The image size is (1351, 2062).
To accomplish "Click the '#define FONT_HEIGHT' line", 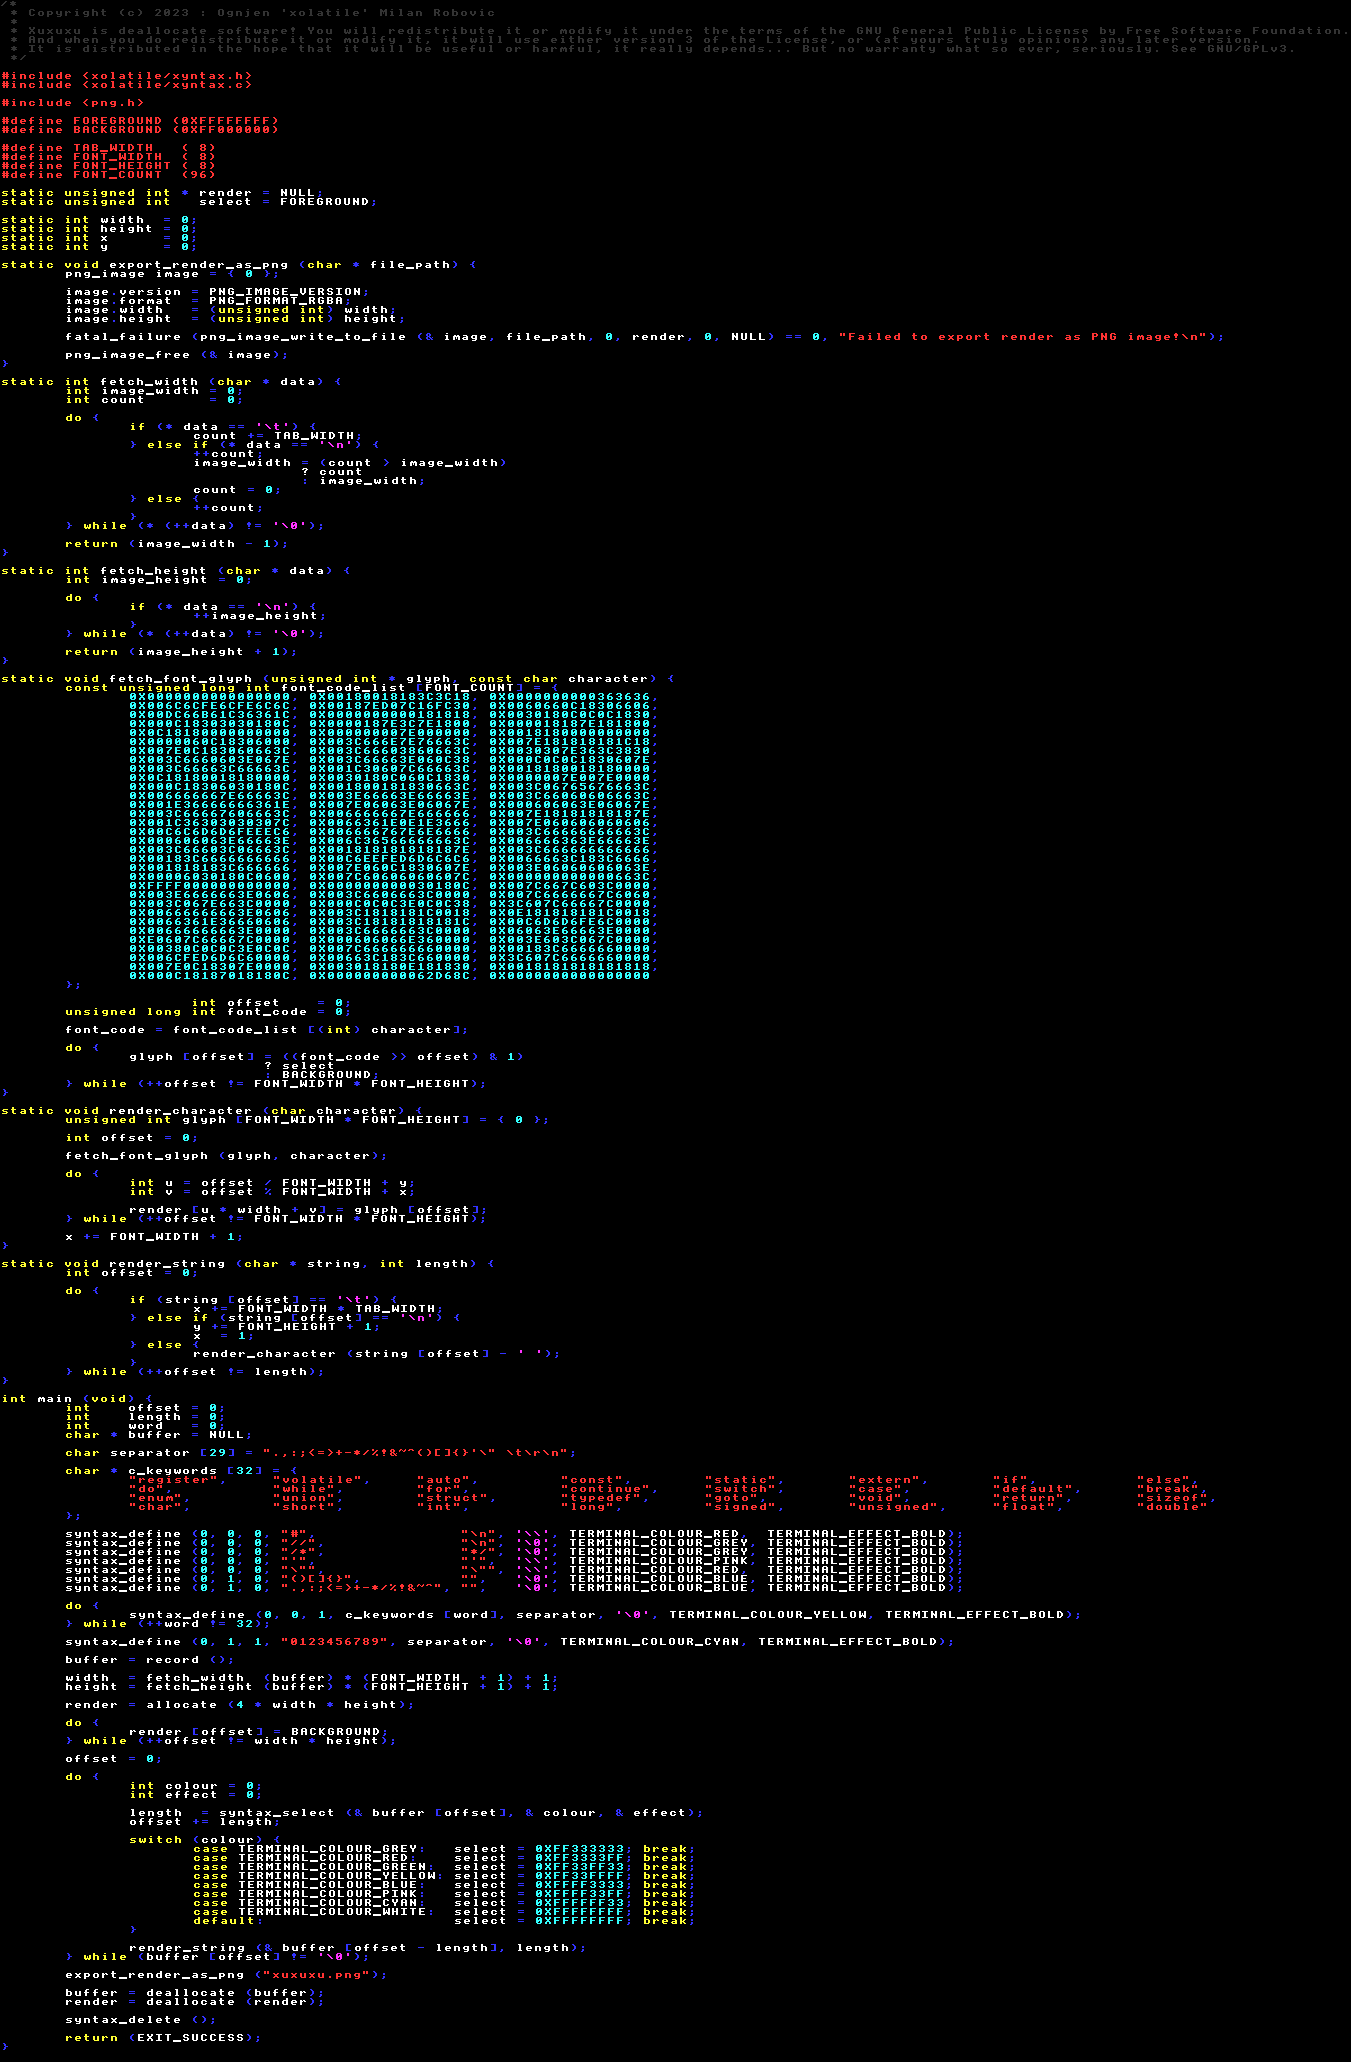I will tap(108, 166).
